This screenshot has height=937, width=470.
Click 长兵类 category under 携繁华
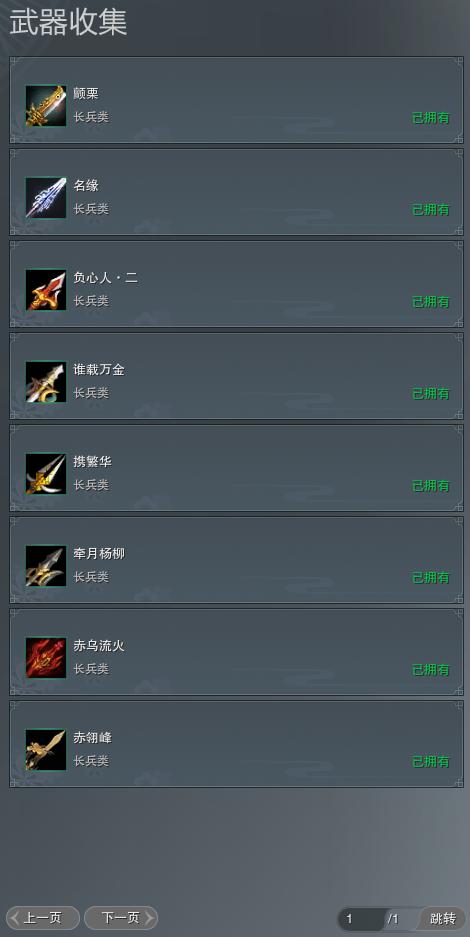tap(91, 485)
